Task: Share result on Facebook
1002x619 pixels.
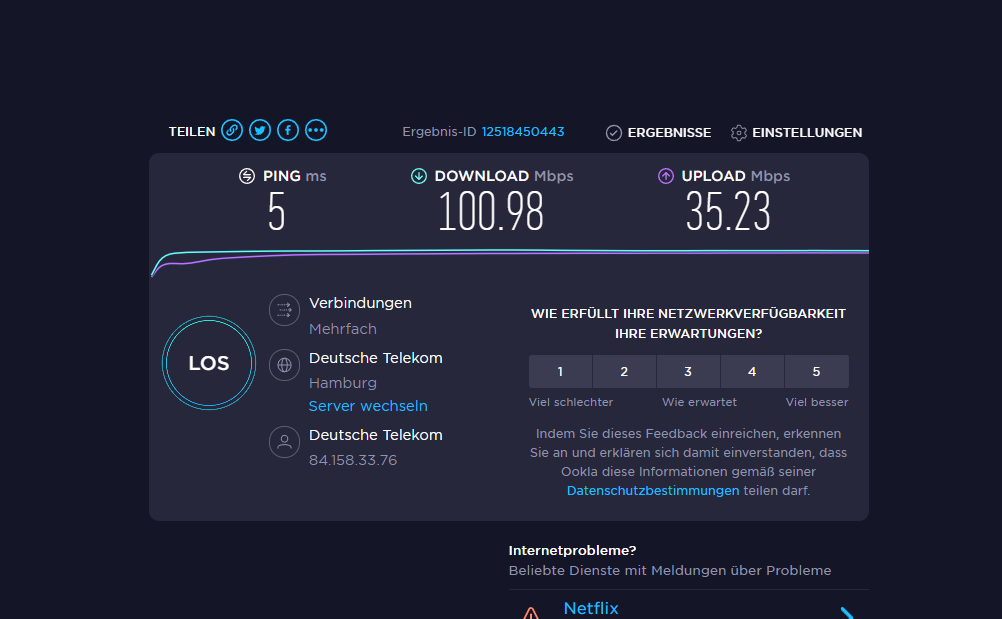Action: (288, 130)
